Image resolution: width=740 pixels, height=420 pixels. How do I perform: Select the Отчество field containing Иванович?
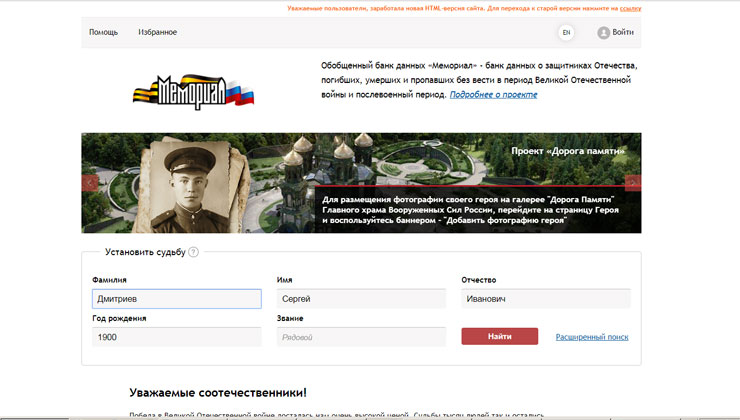[545, 298]
